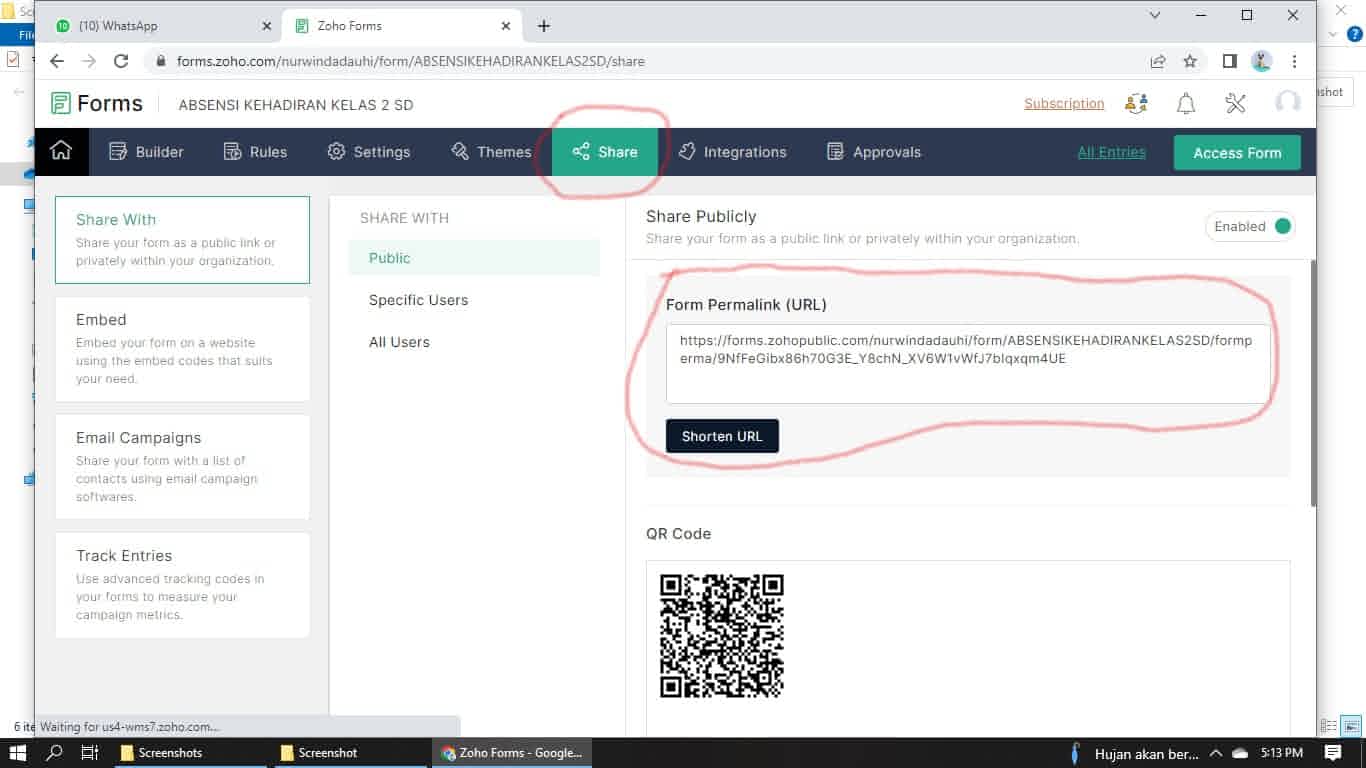
Task: Open the Rules tab
Action: click(x=255, y=152)
